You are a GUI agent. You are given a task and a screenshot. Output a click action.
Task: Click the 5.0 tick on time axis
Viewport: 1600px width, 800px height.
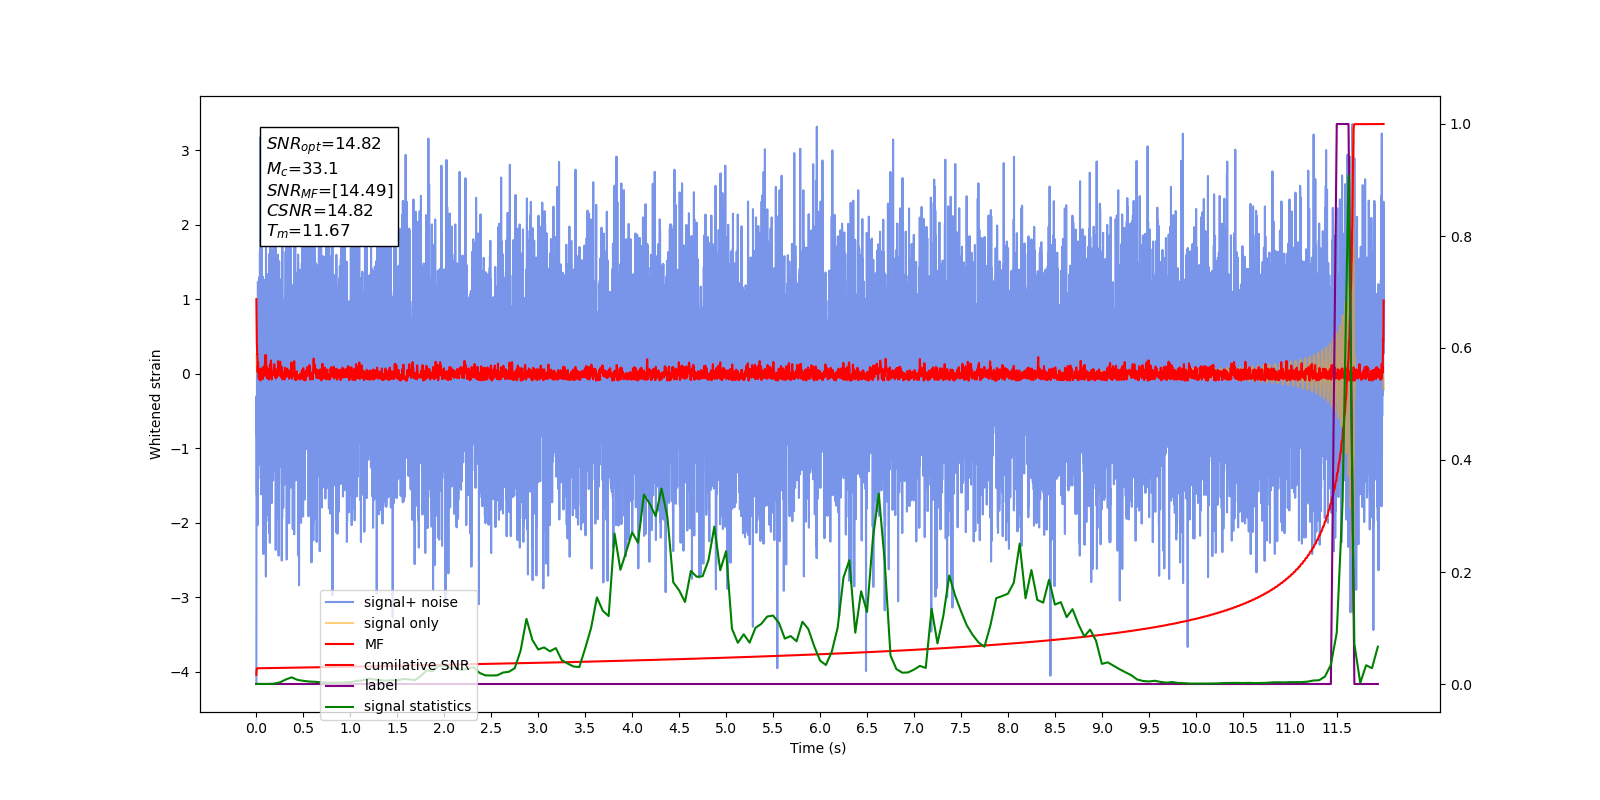click(726, 728)
